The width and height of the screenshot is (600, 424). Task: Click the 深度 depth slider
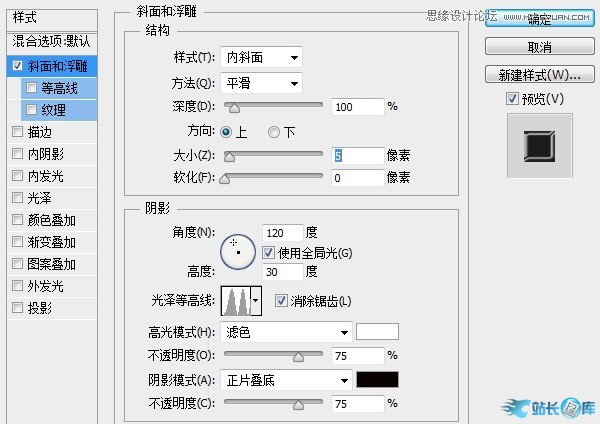pyautogui.click(x=274, y=106)
